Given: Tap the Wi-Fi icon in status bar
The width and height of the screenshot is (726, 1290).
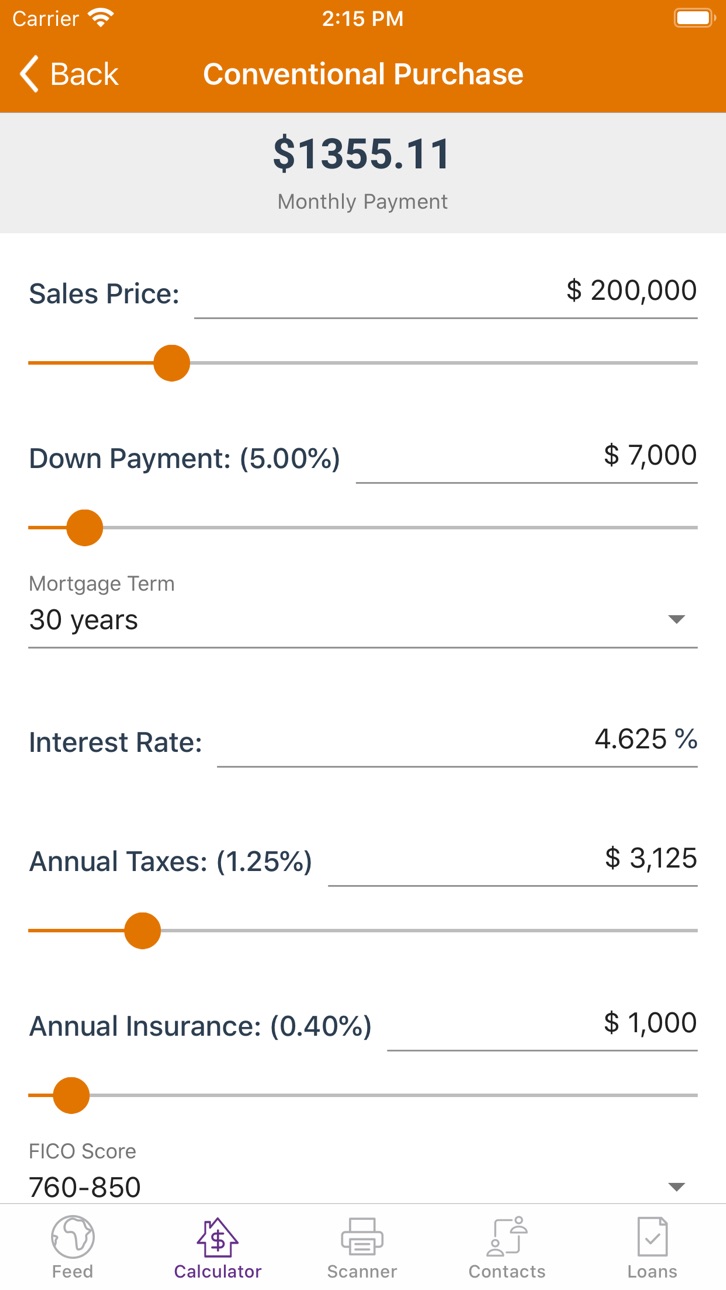Looking at the screenshot, I should pyautogui.click(x=101, y=18).
